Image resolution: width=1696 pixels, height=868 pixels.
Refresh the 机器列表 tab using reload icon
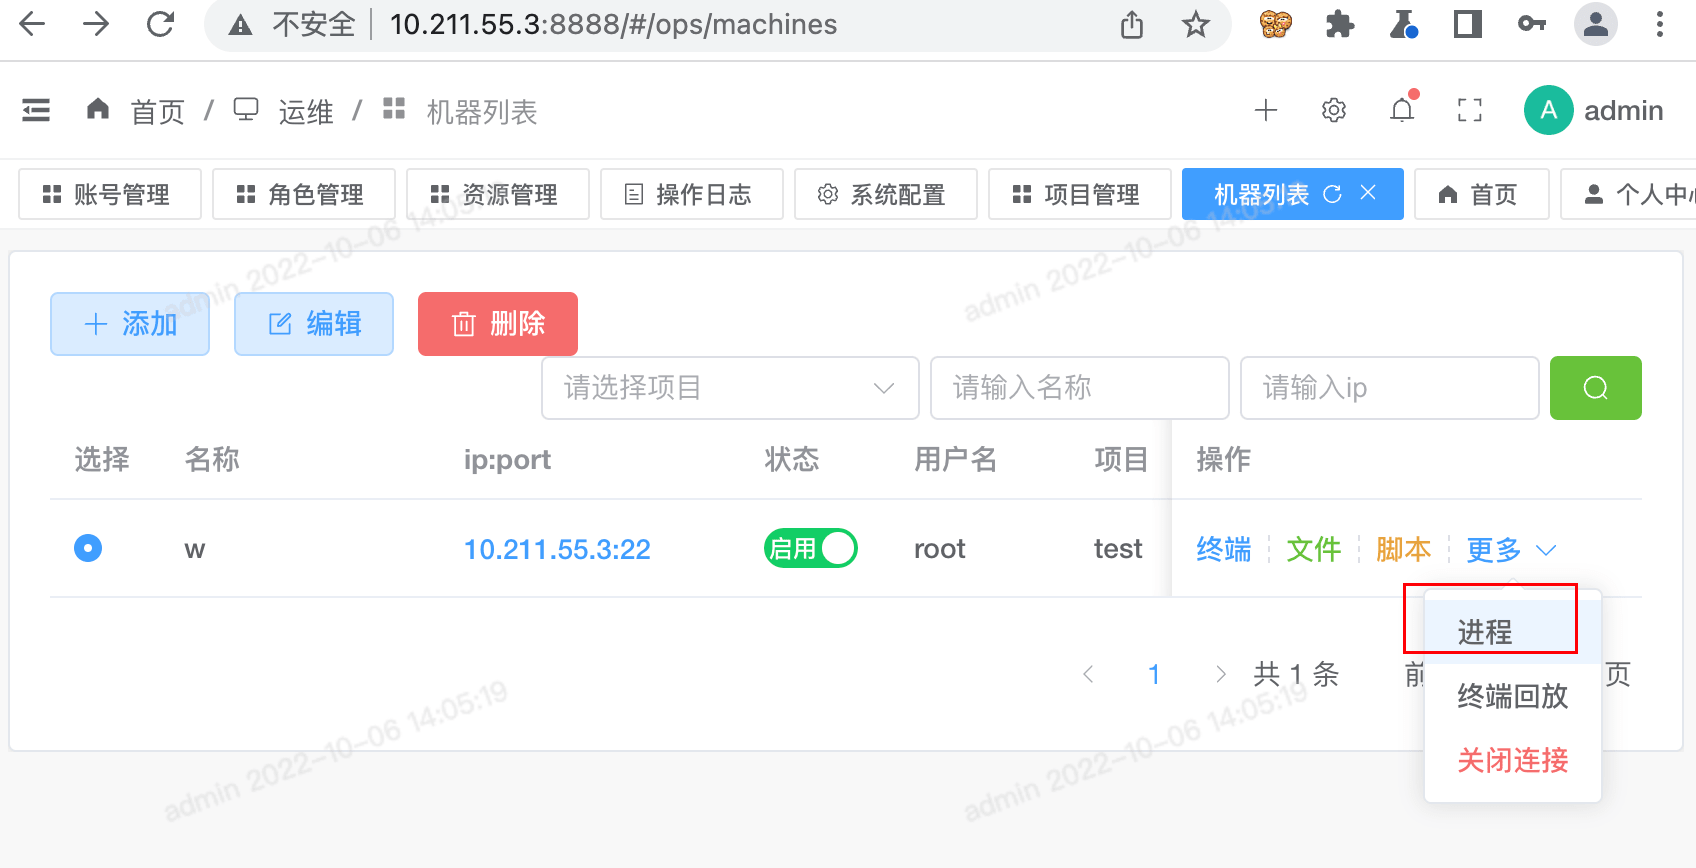point(1332,194)
